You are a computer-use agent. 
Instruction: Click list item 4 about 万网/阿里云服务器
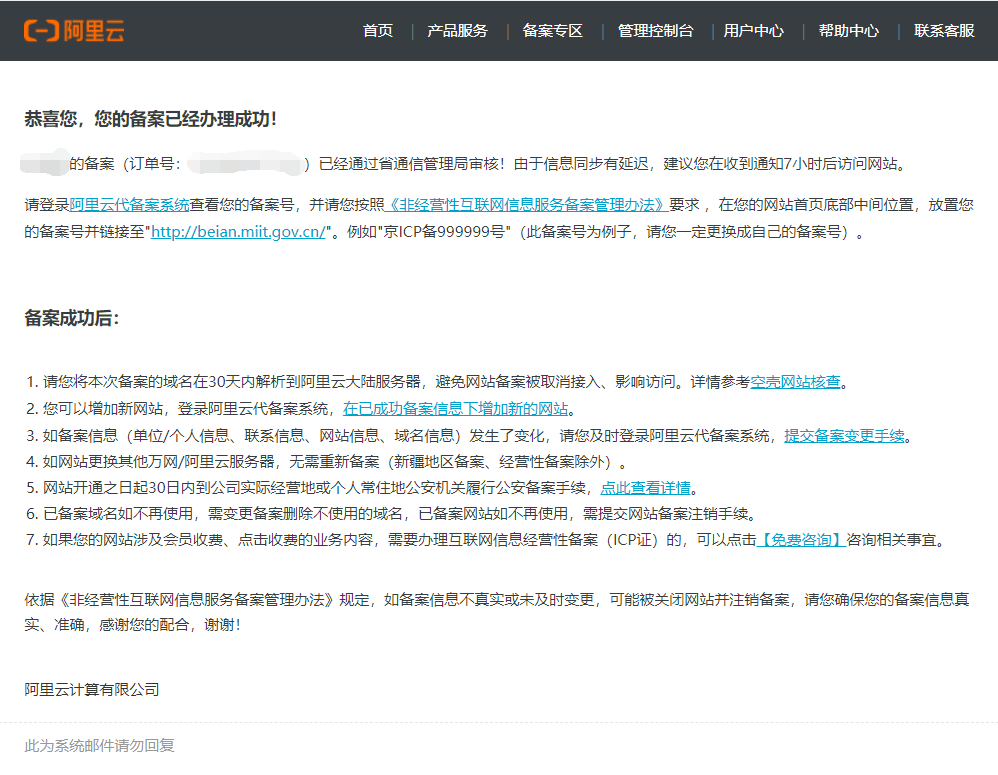(x=327, y=462)
